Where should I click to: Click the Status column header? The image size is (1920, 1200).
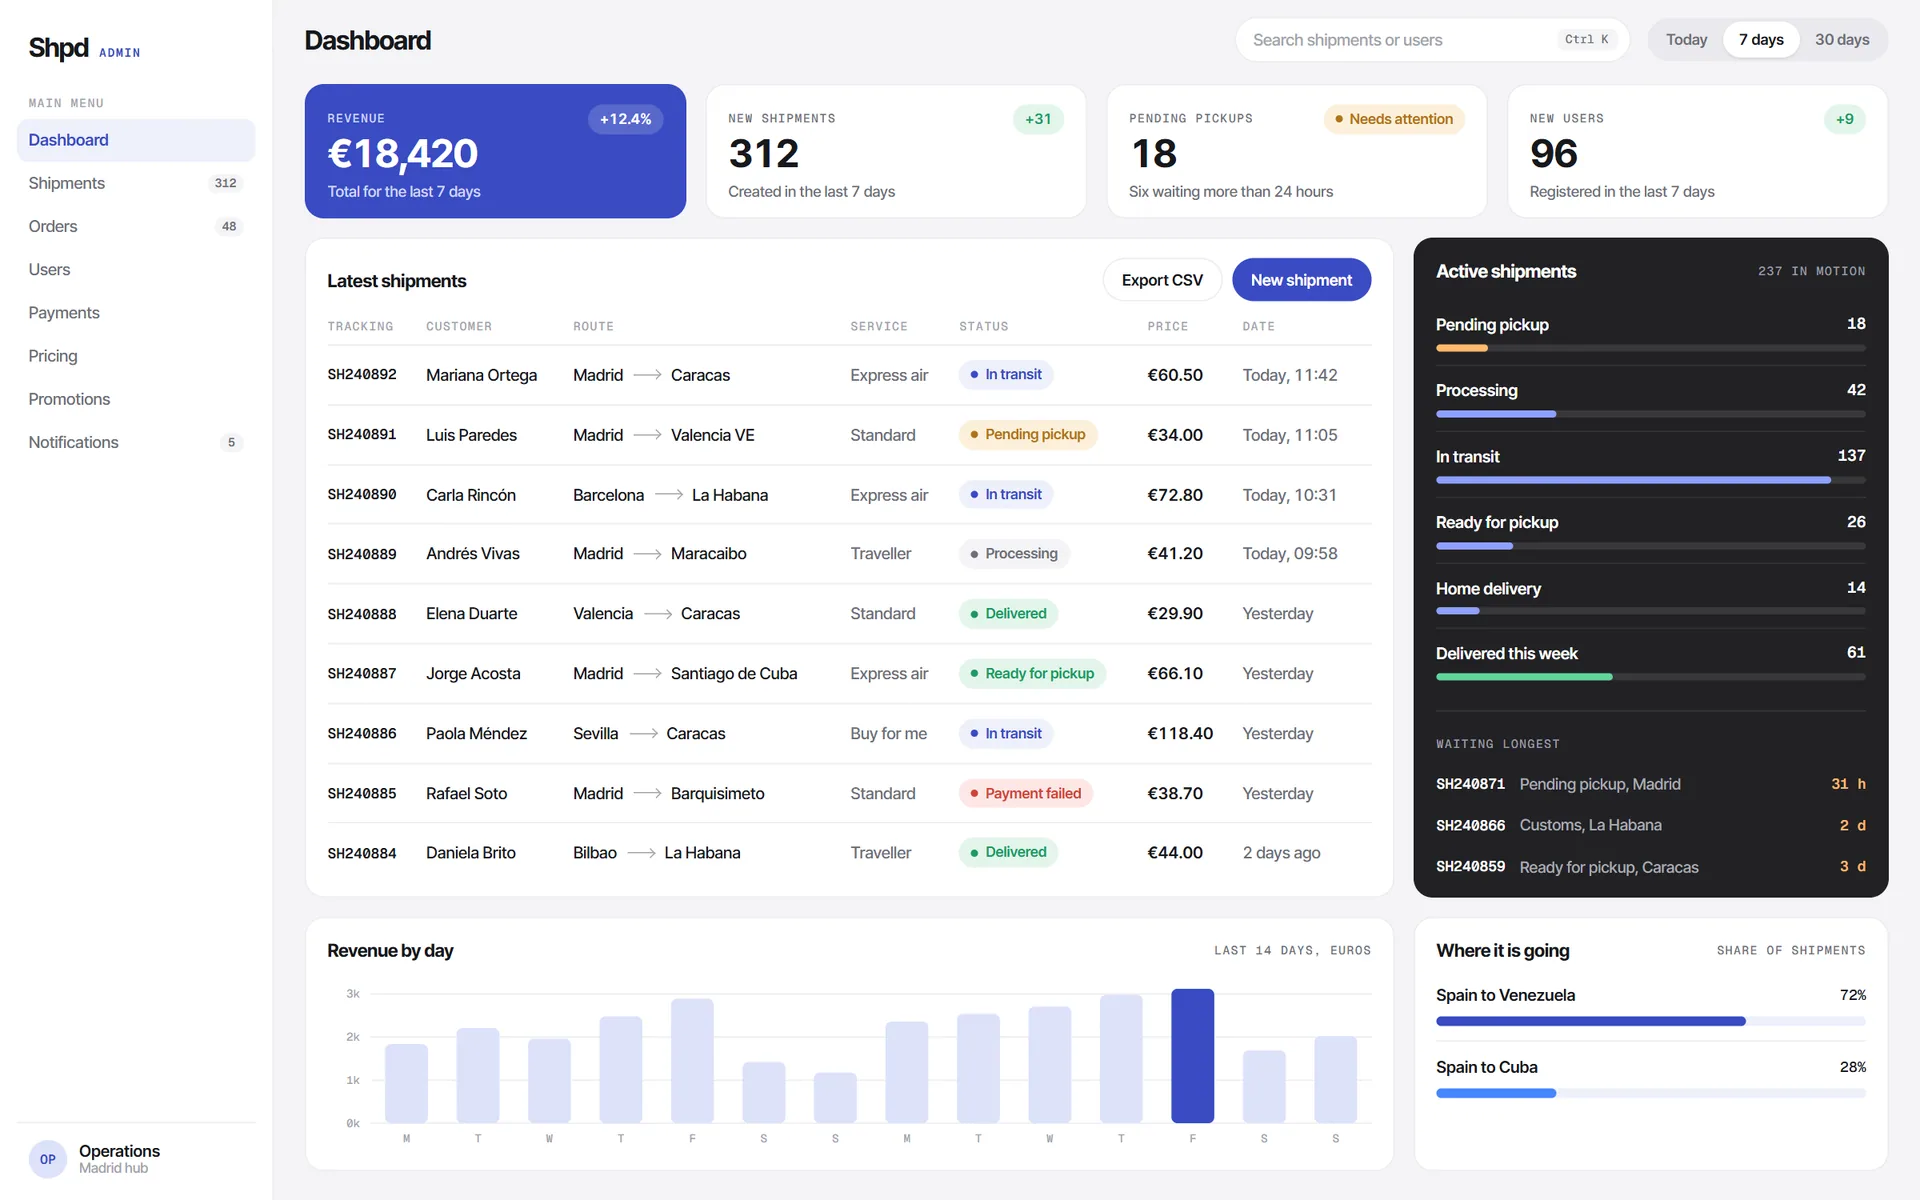(x=983, y=326)
